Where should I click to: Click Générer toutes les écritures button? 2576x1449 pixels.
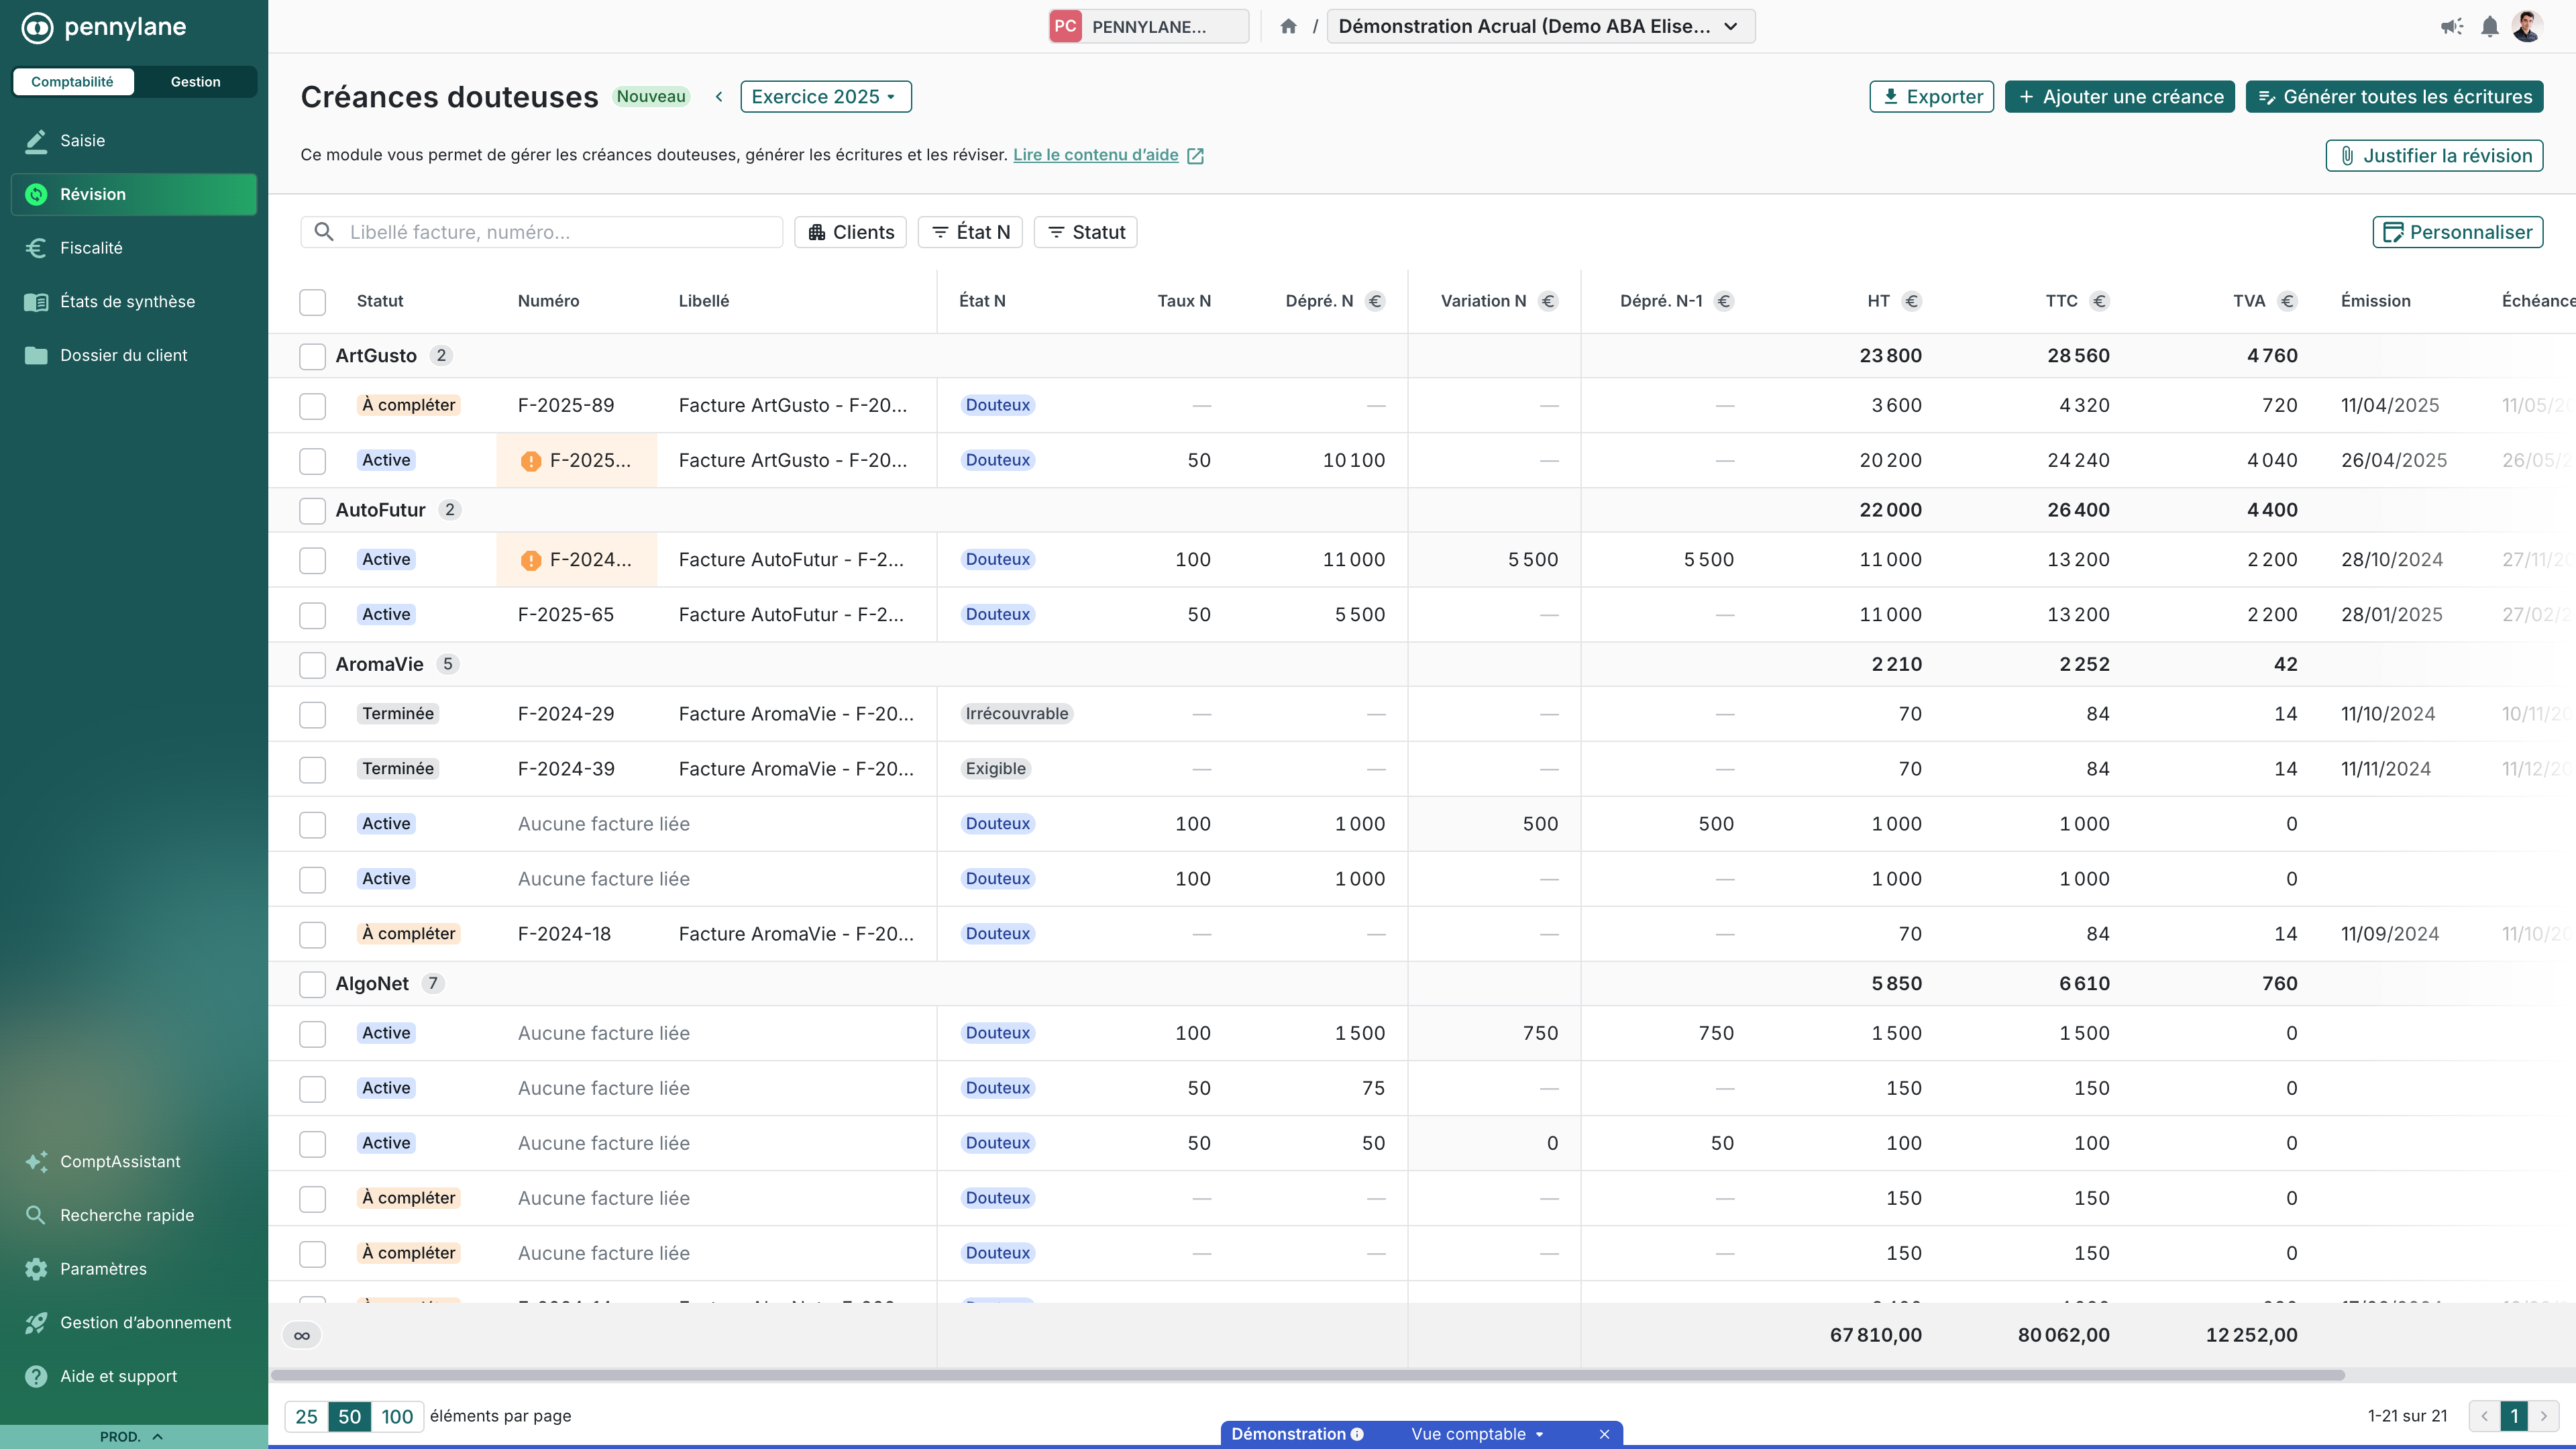2394,97
